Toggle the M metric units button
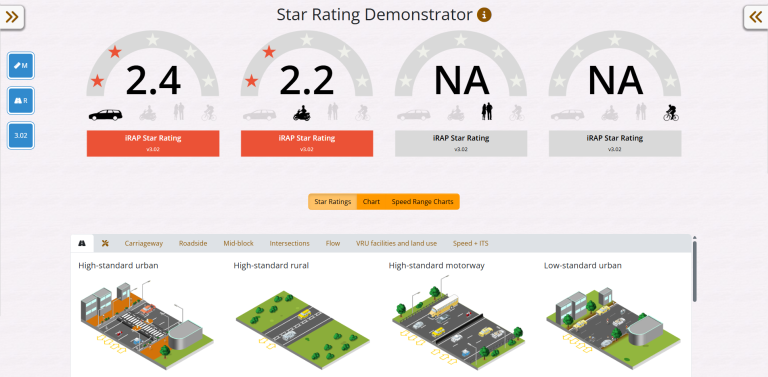This screenshot has width=768, height=377. pyautogui.click(x=21, y=66)
